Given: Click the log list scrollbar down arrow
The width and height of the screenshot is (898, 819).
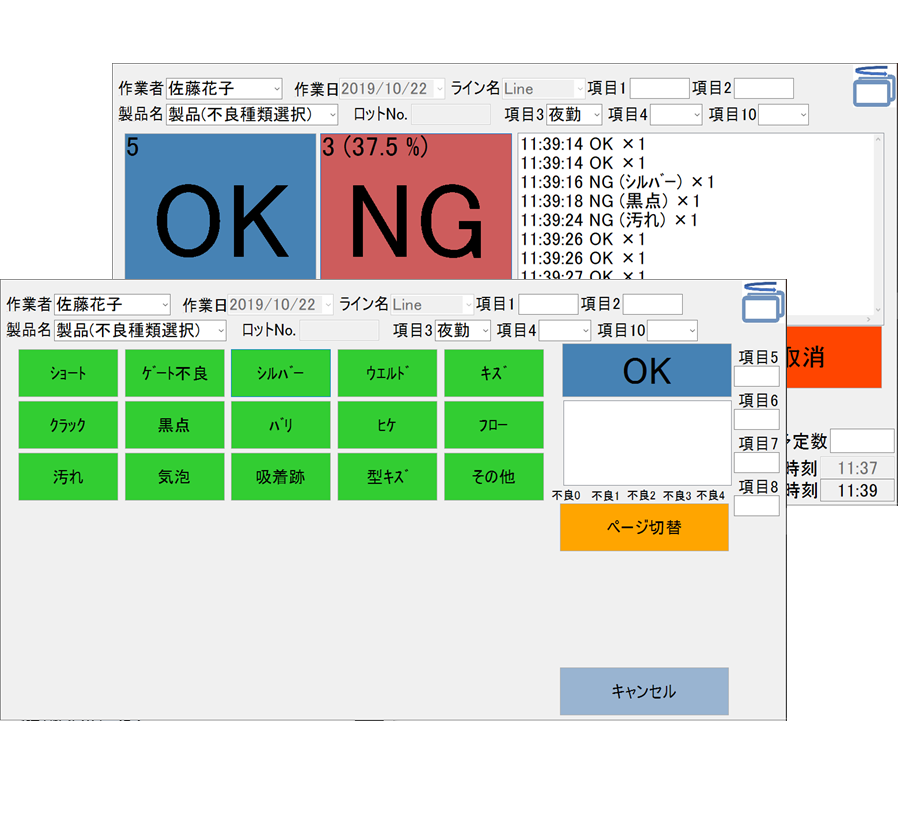Looking at the screenshot, I should point(877,309).
